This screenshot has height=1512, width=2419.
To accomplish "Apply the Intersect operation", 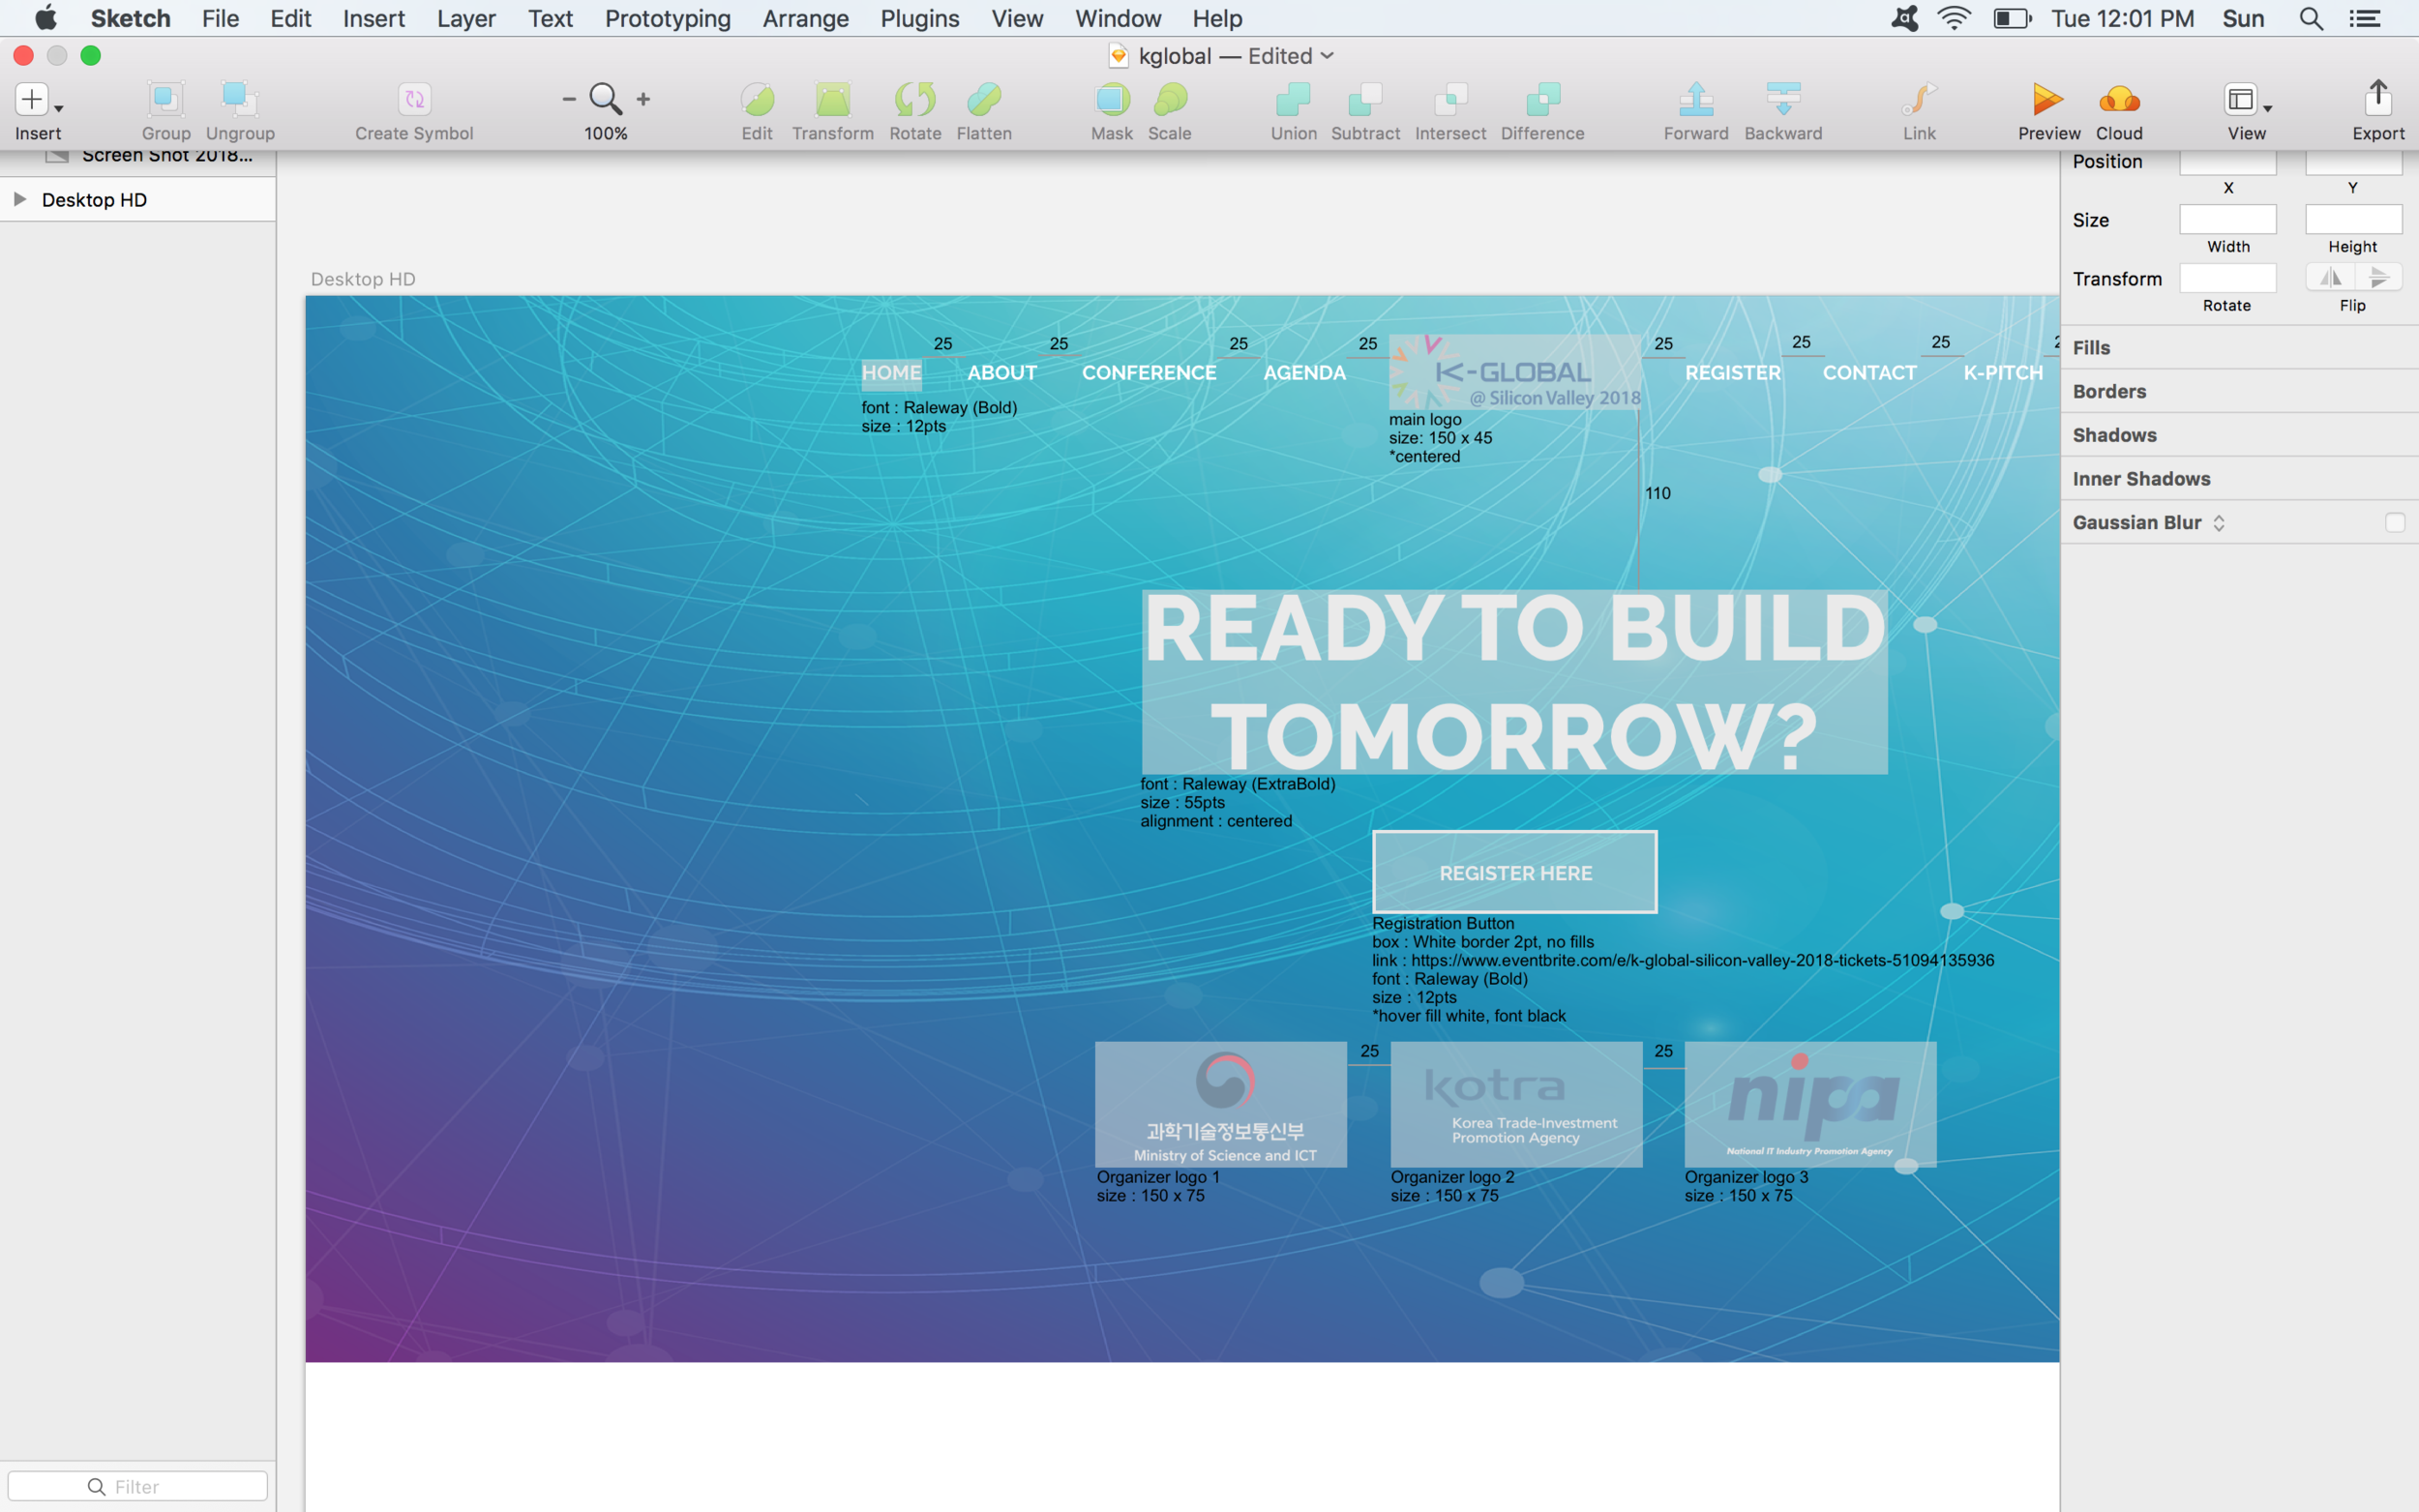I will click(x=1450, y=110).
